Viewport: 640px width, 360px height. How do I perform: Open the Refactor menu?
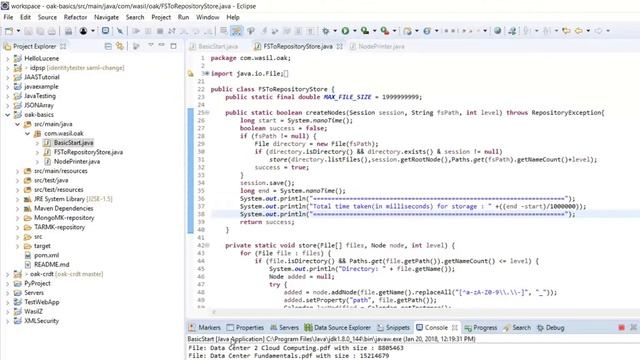tap(76, 17)
